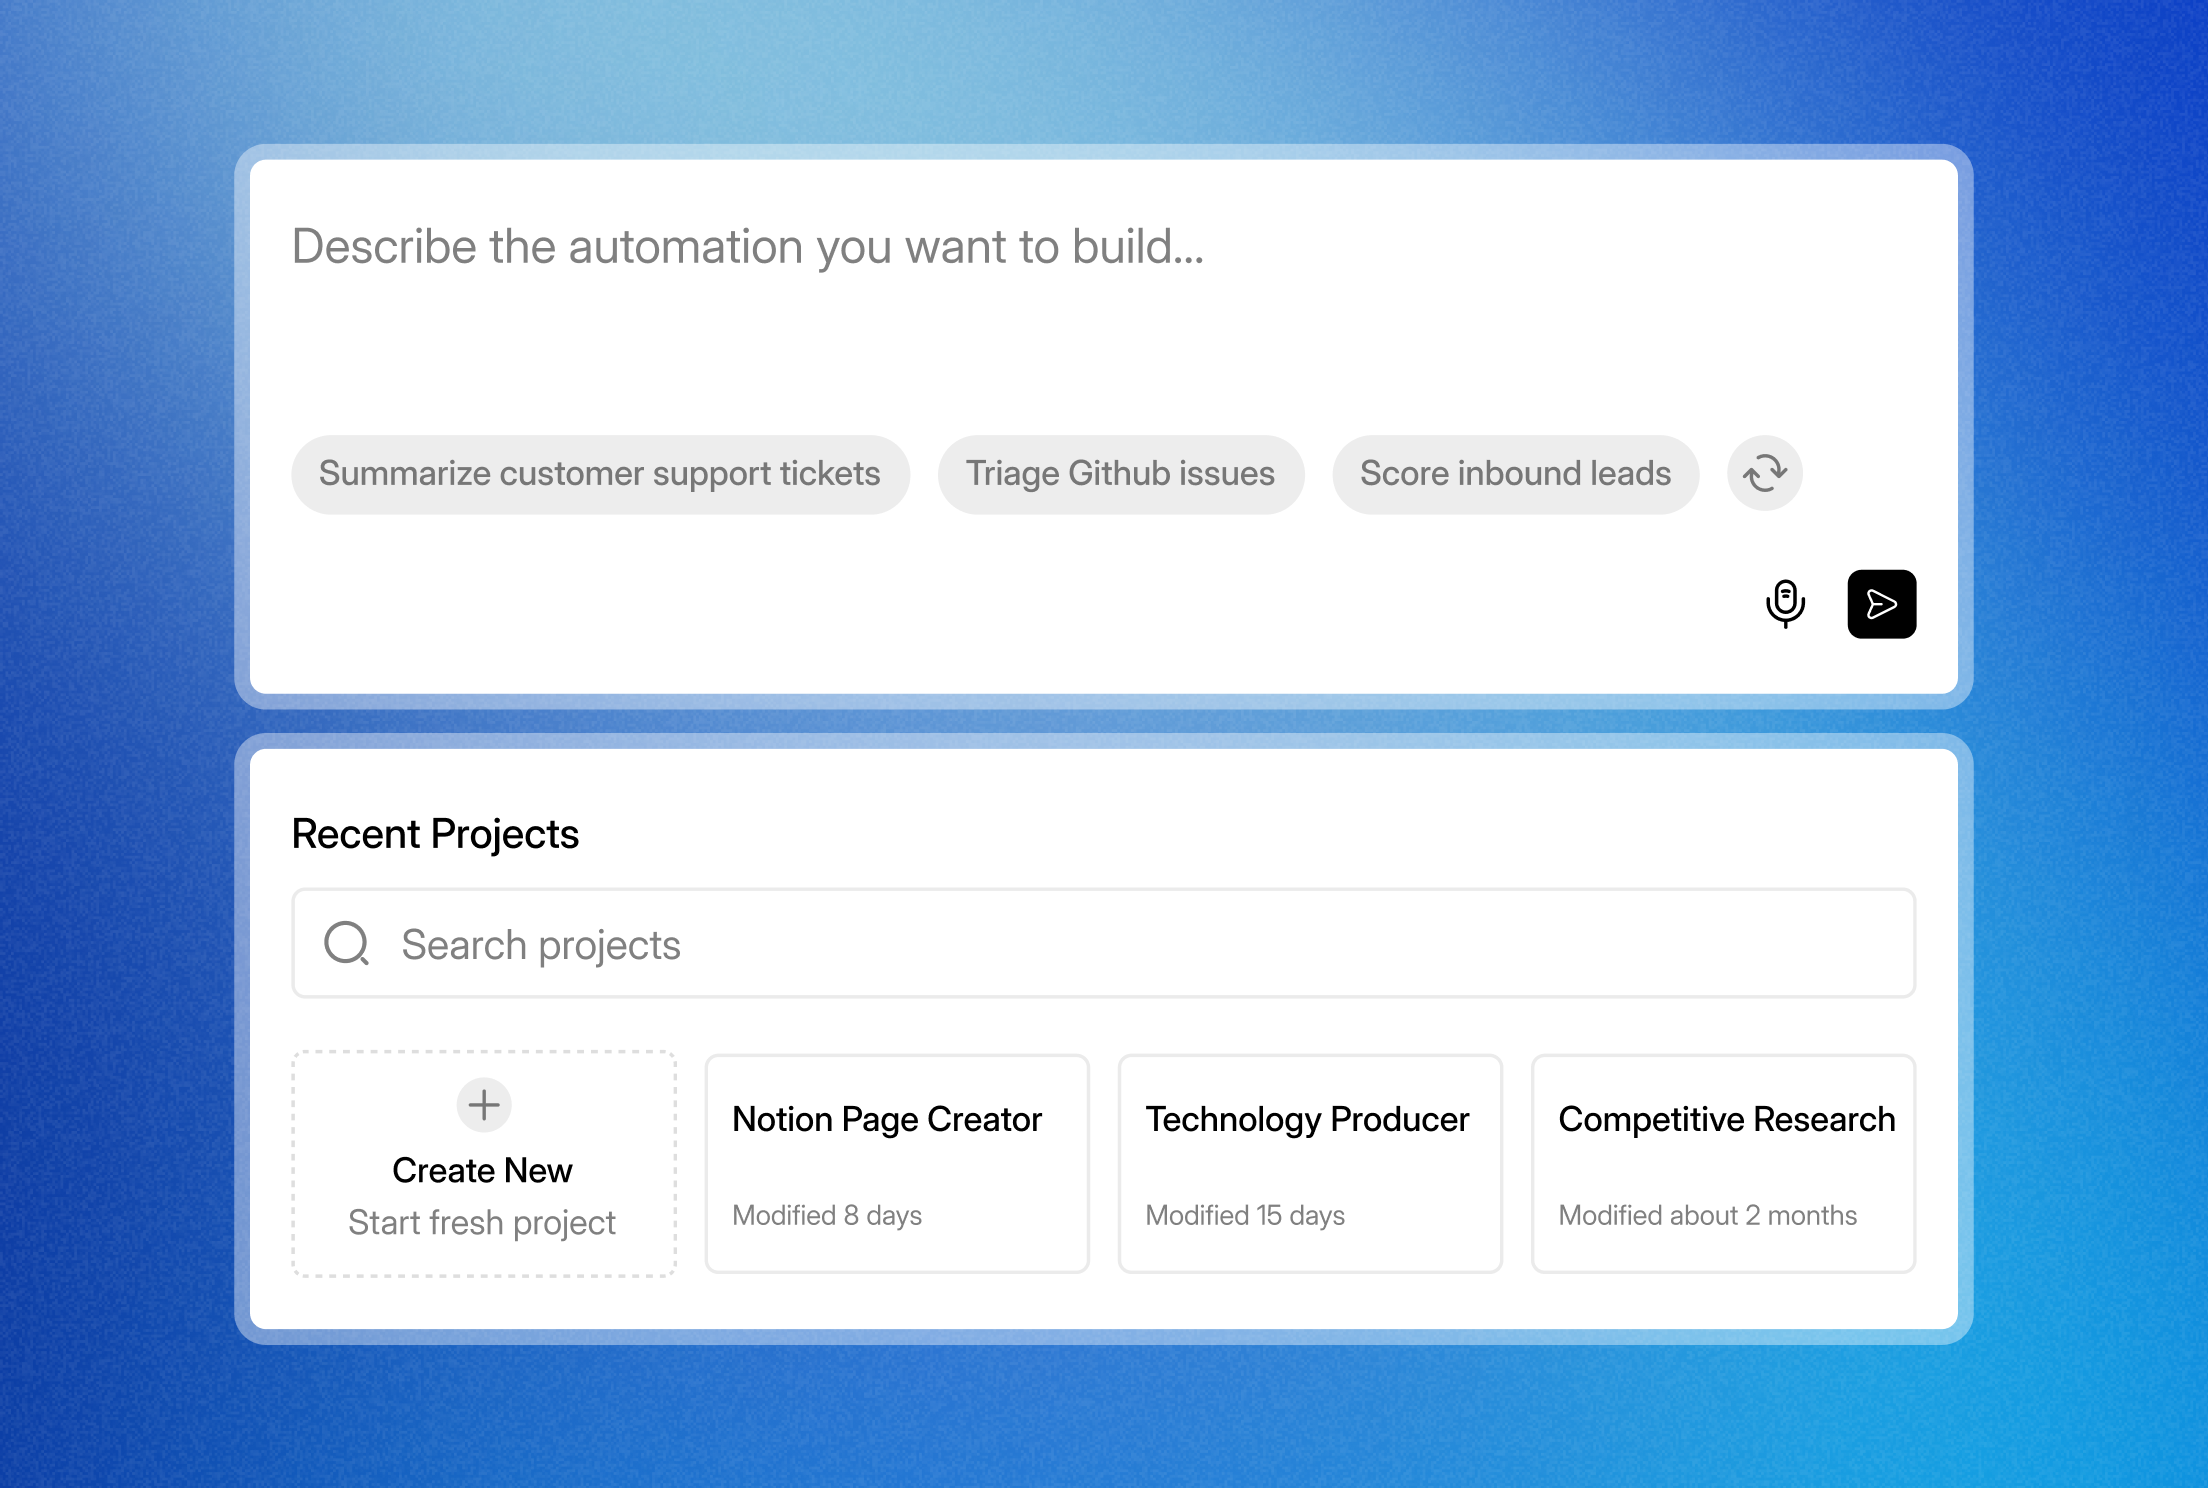Click the 'Modified 15 days' text
This screenshot has height=1488, width=2208.
(1245, 1215)
